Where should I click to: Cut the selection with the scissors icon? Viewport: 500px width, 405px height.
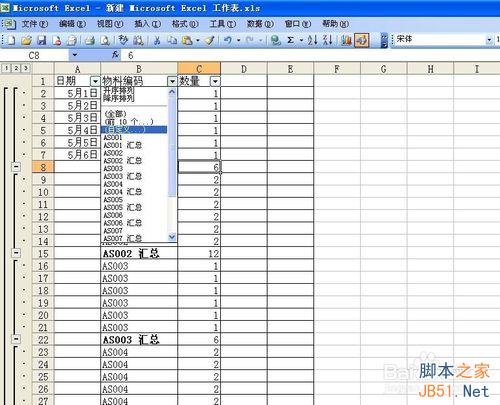[157, 40]
